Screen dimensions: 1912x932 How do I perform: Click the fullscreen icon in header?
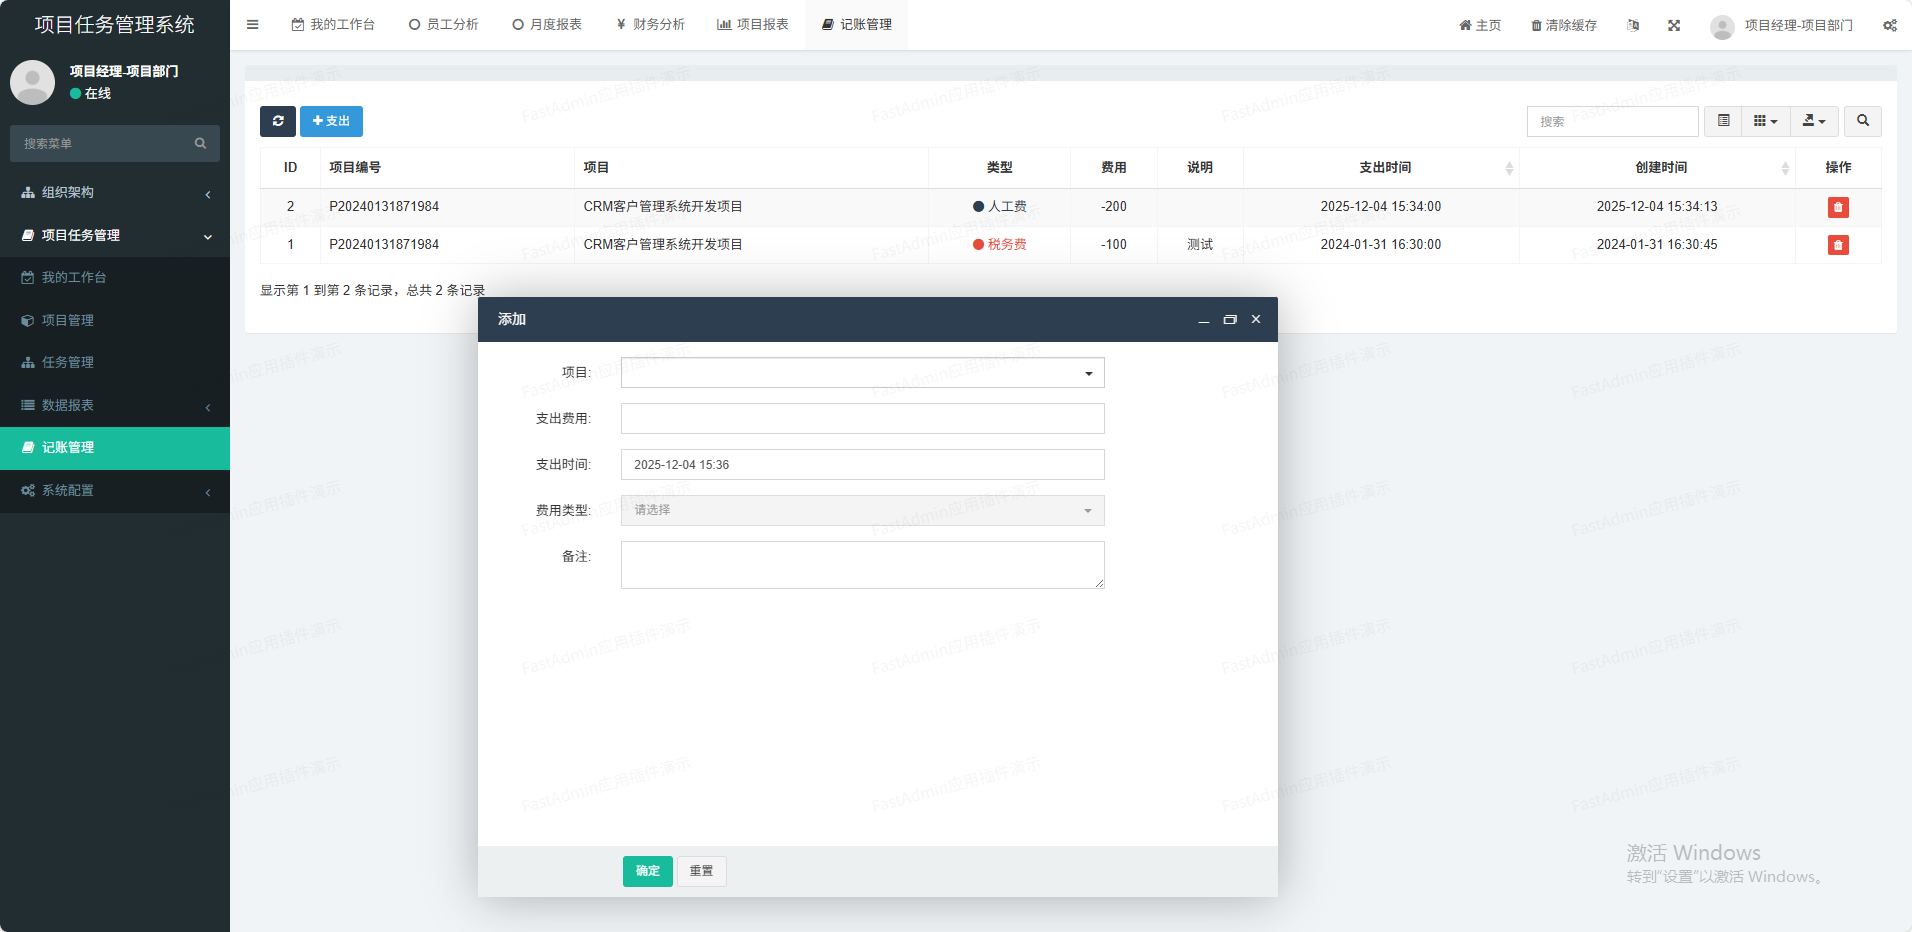(x=1674, y=25)
